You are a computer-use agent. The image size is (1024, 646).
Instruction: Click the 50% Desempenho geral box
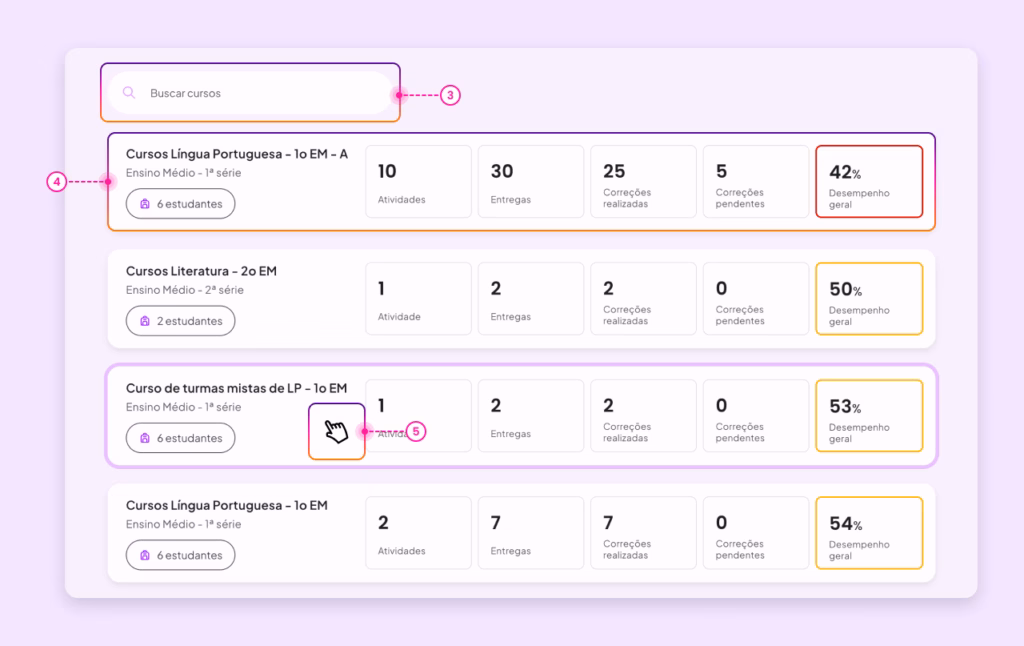pyautogui.click(x=869, y=299)
